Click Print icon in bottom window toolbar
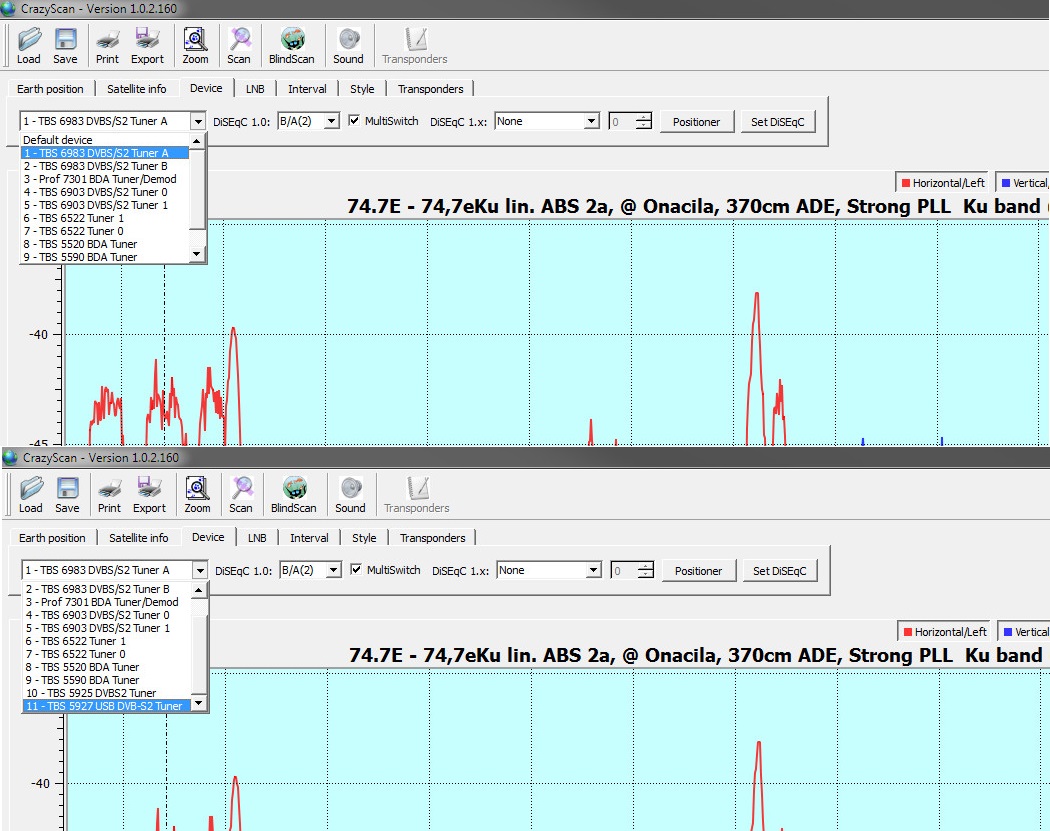Screen dimensions: 1050x831 [109, 489]
